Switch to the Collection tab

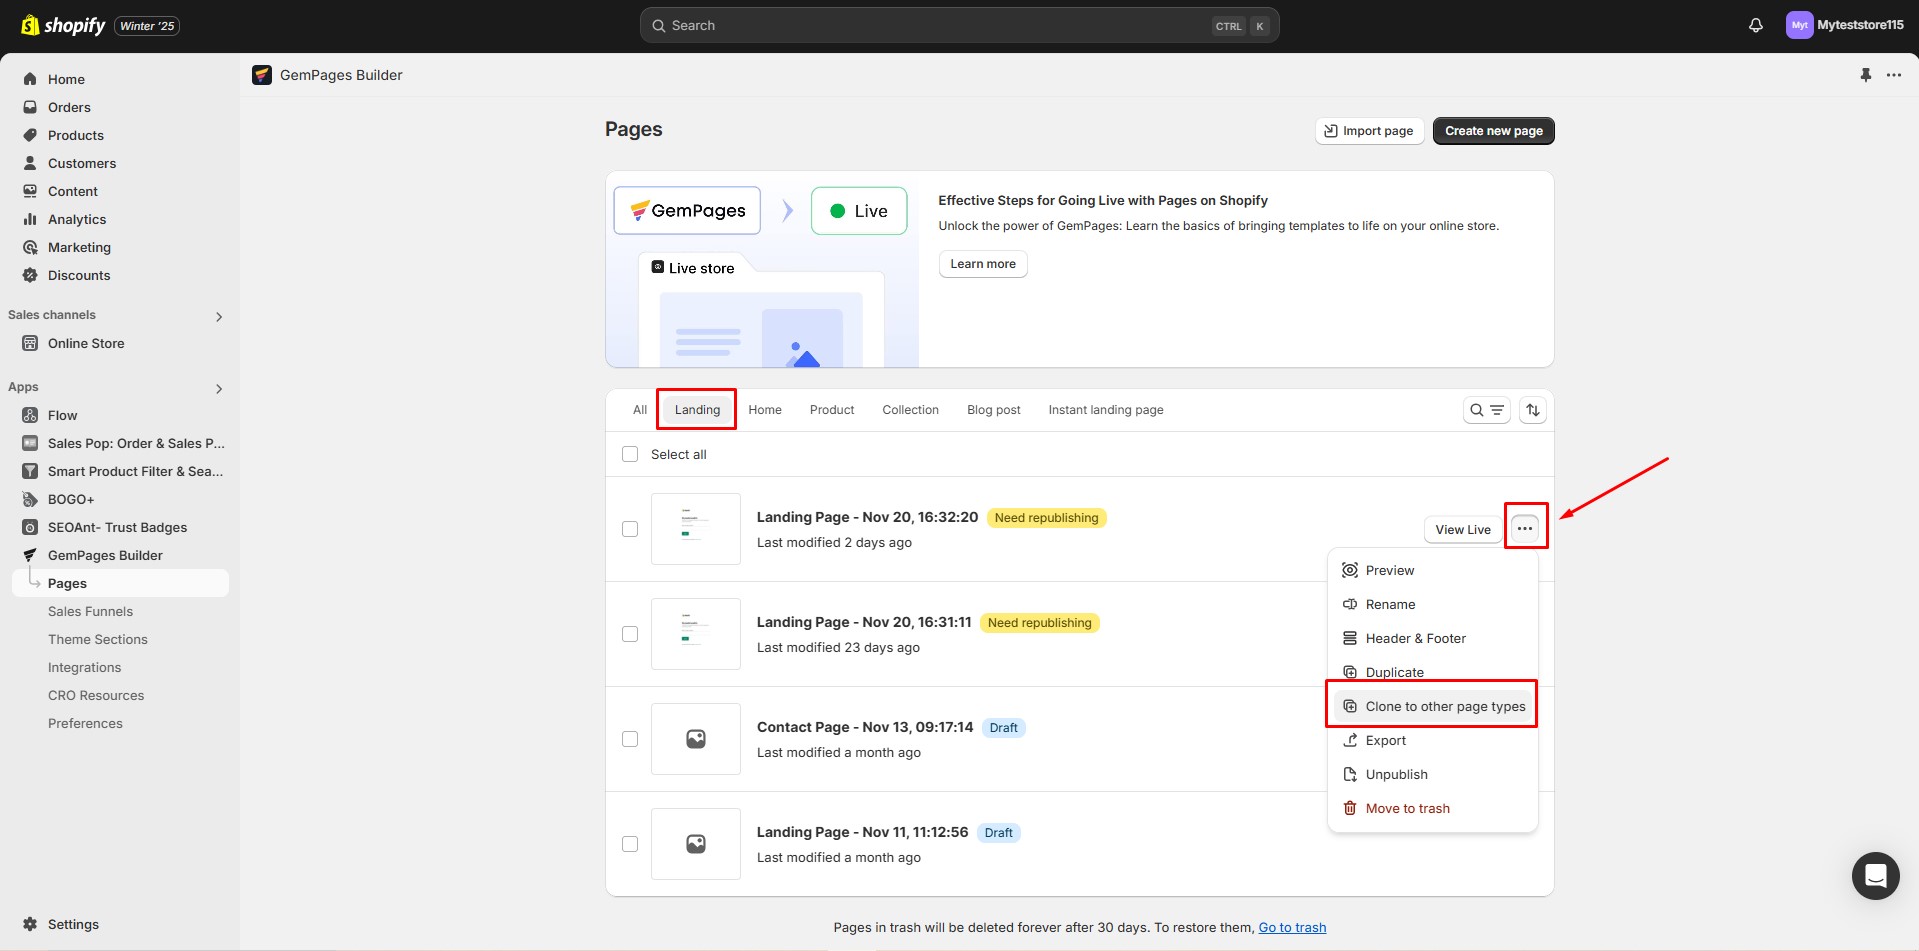(910, 410)
